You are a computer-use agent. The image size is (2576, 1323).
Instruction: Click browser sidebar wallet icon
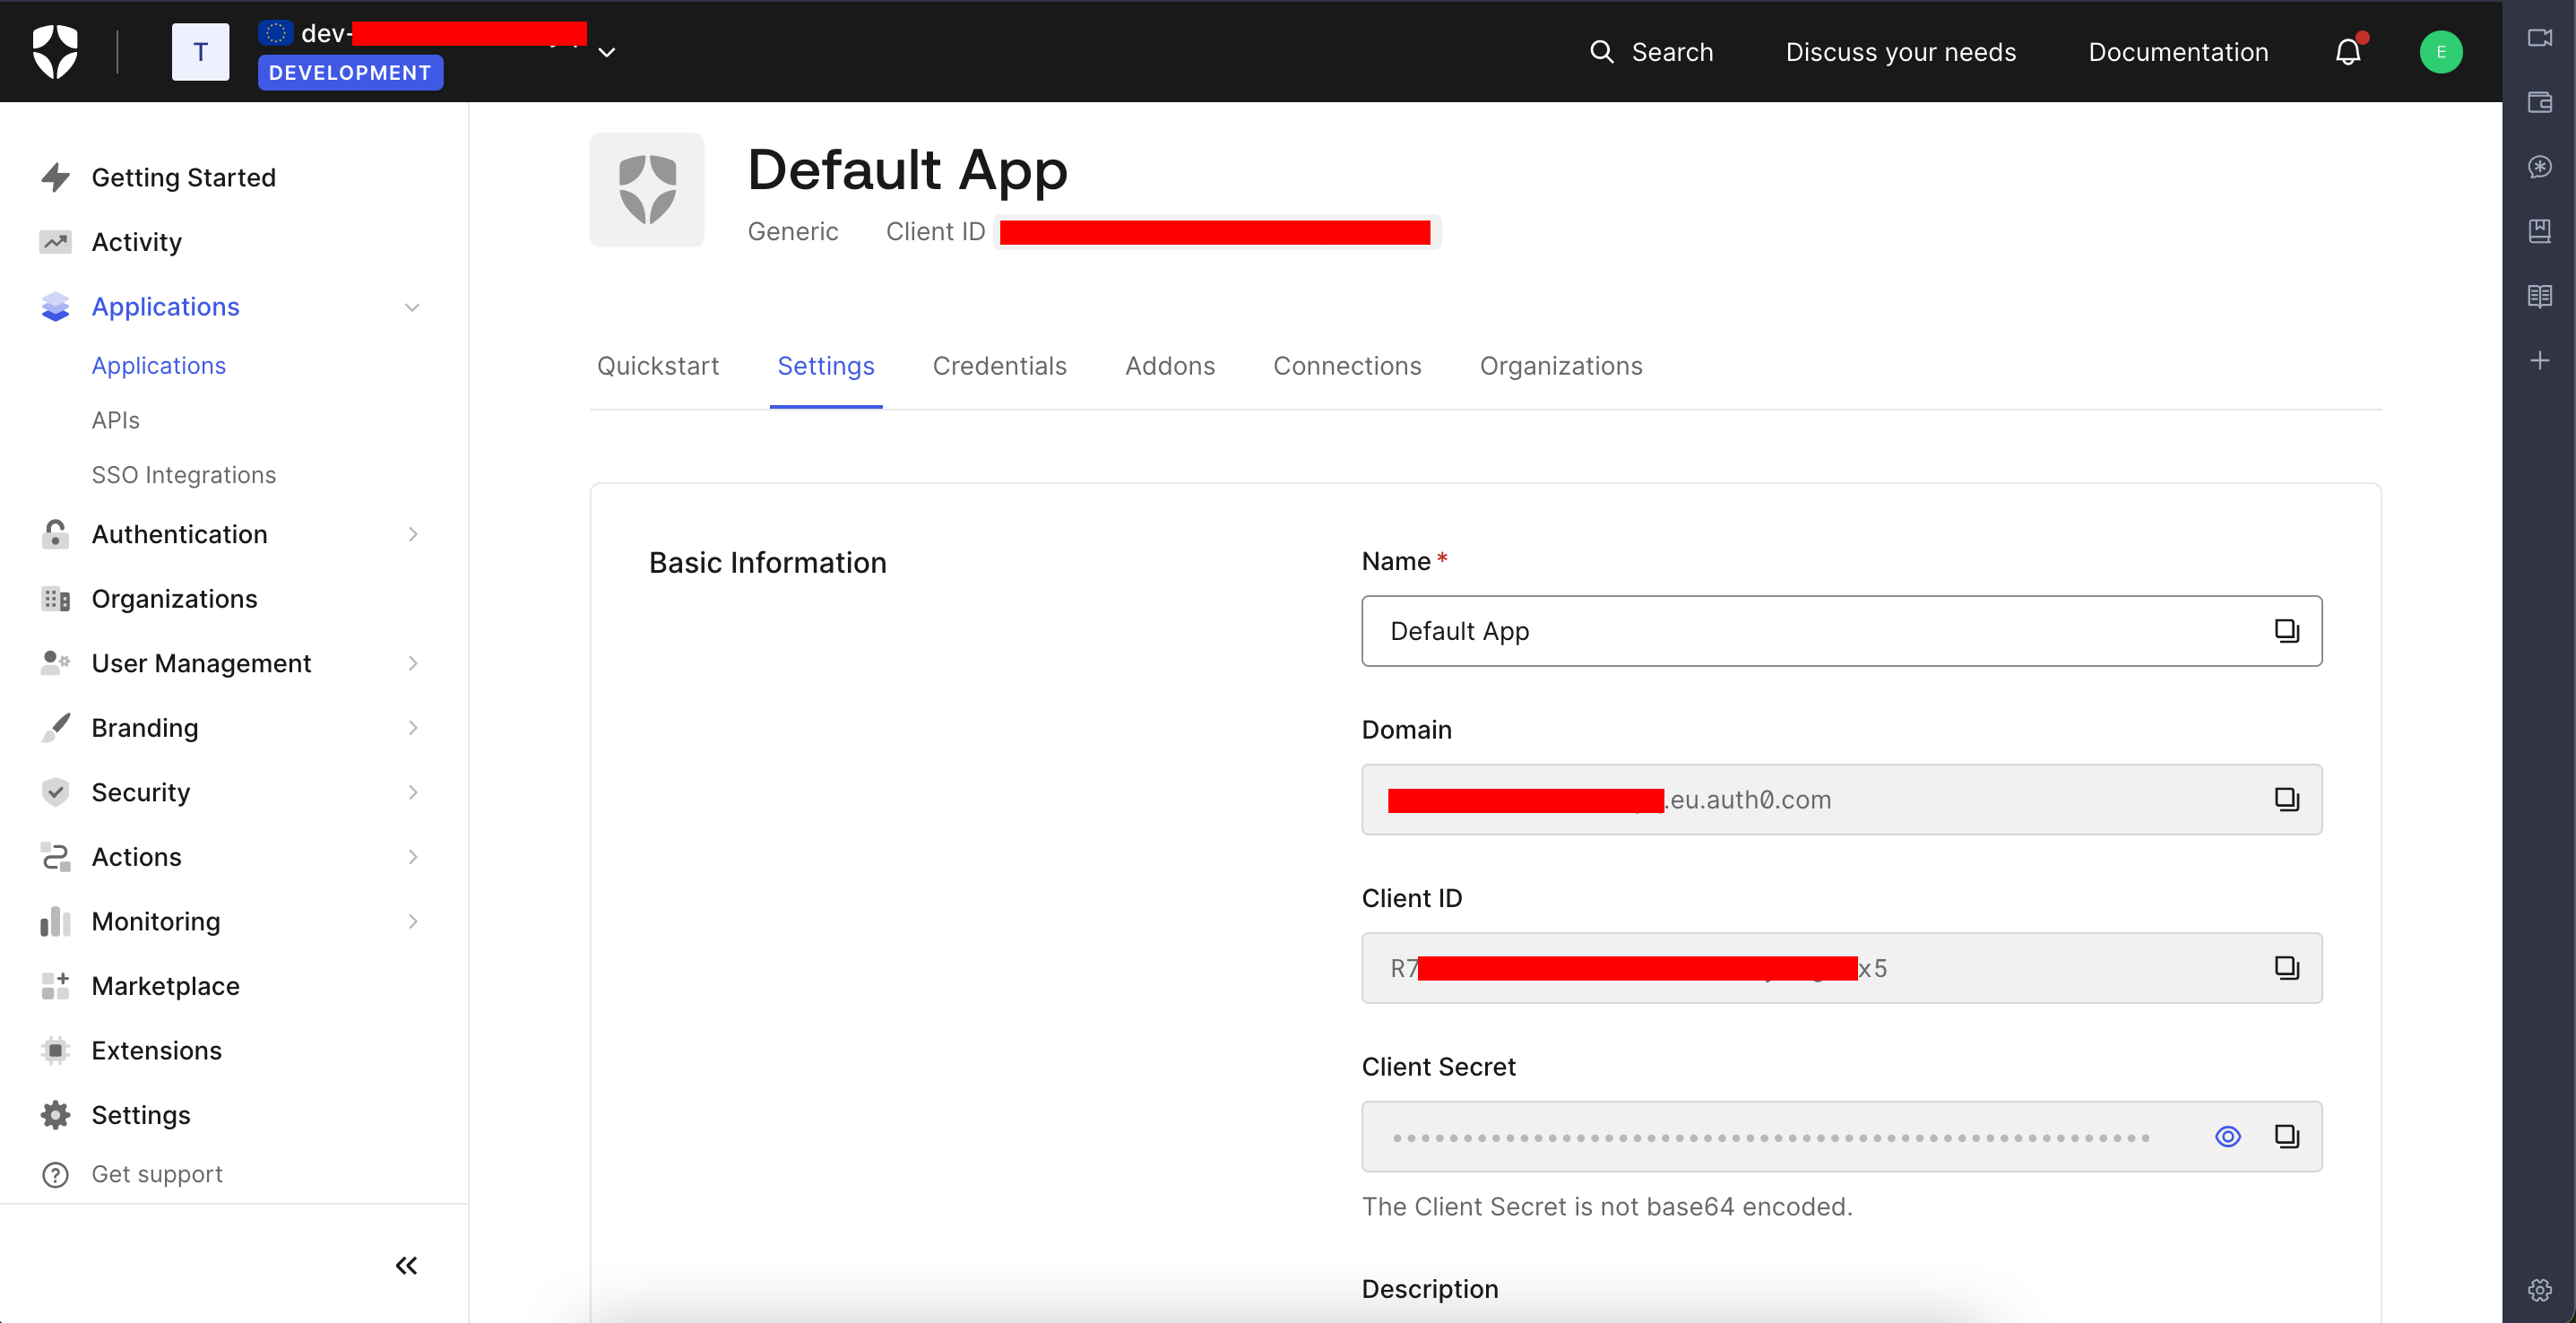(2539, 102)
